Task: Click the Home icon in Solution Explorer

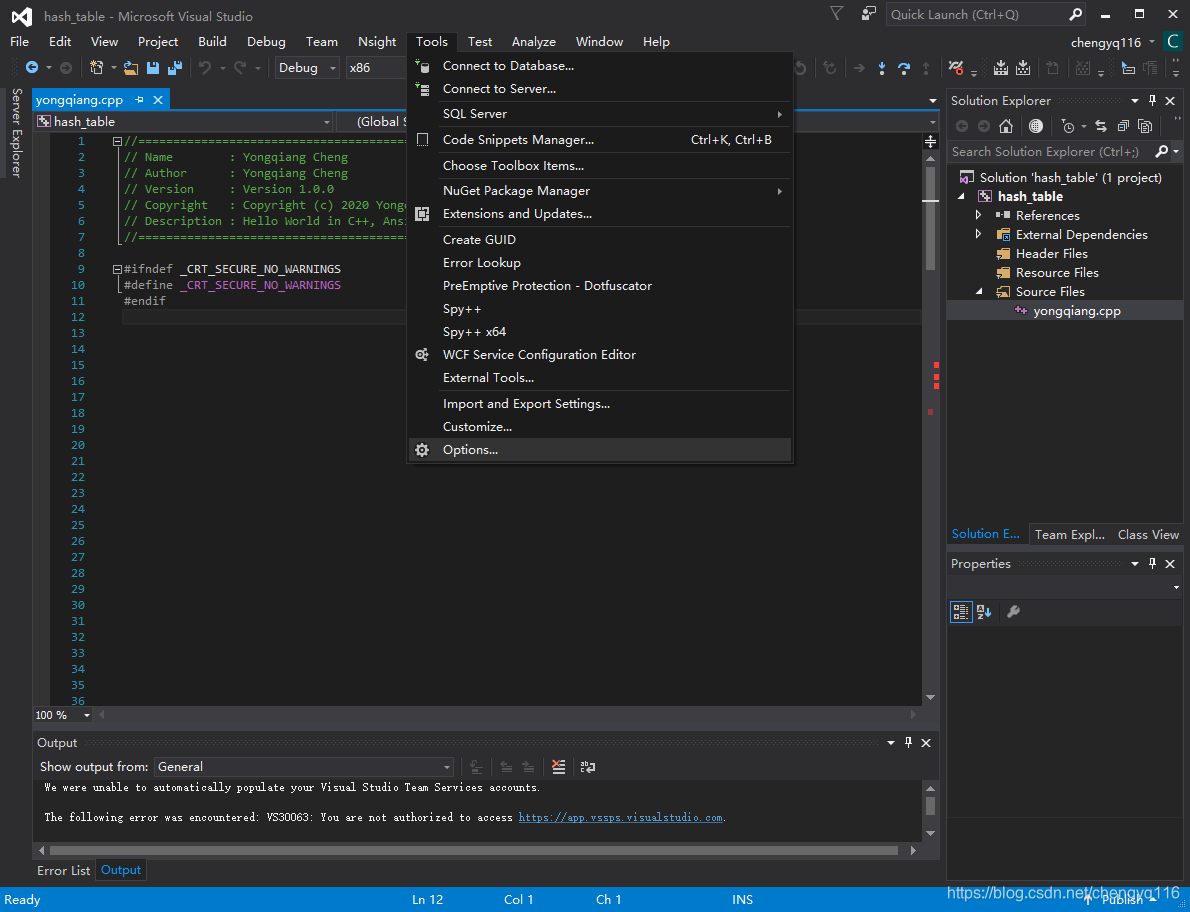Action: point(1006,126)
